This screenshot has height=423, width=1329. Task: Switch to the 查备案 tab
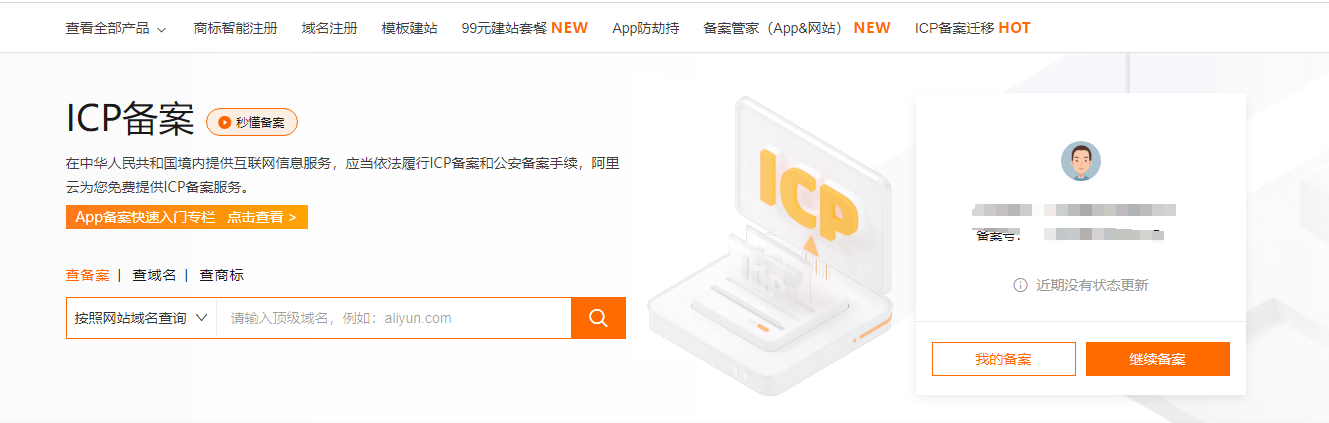[x=88, y=275]
